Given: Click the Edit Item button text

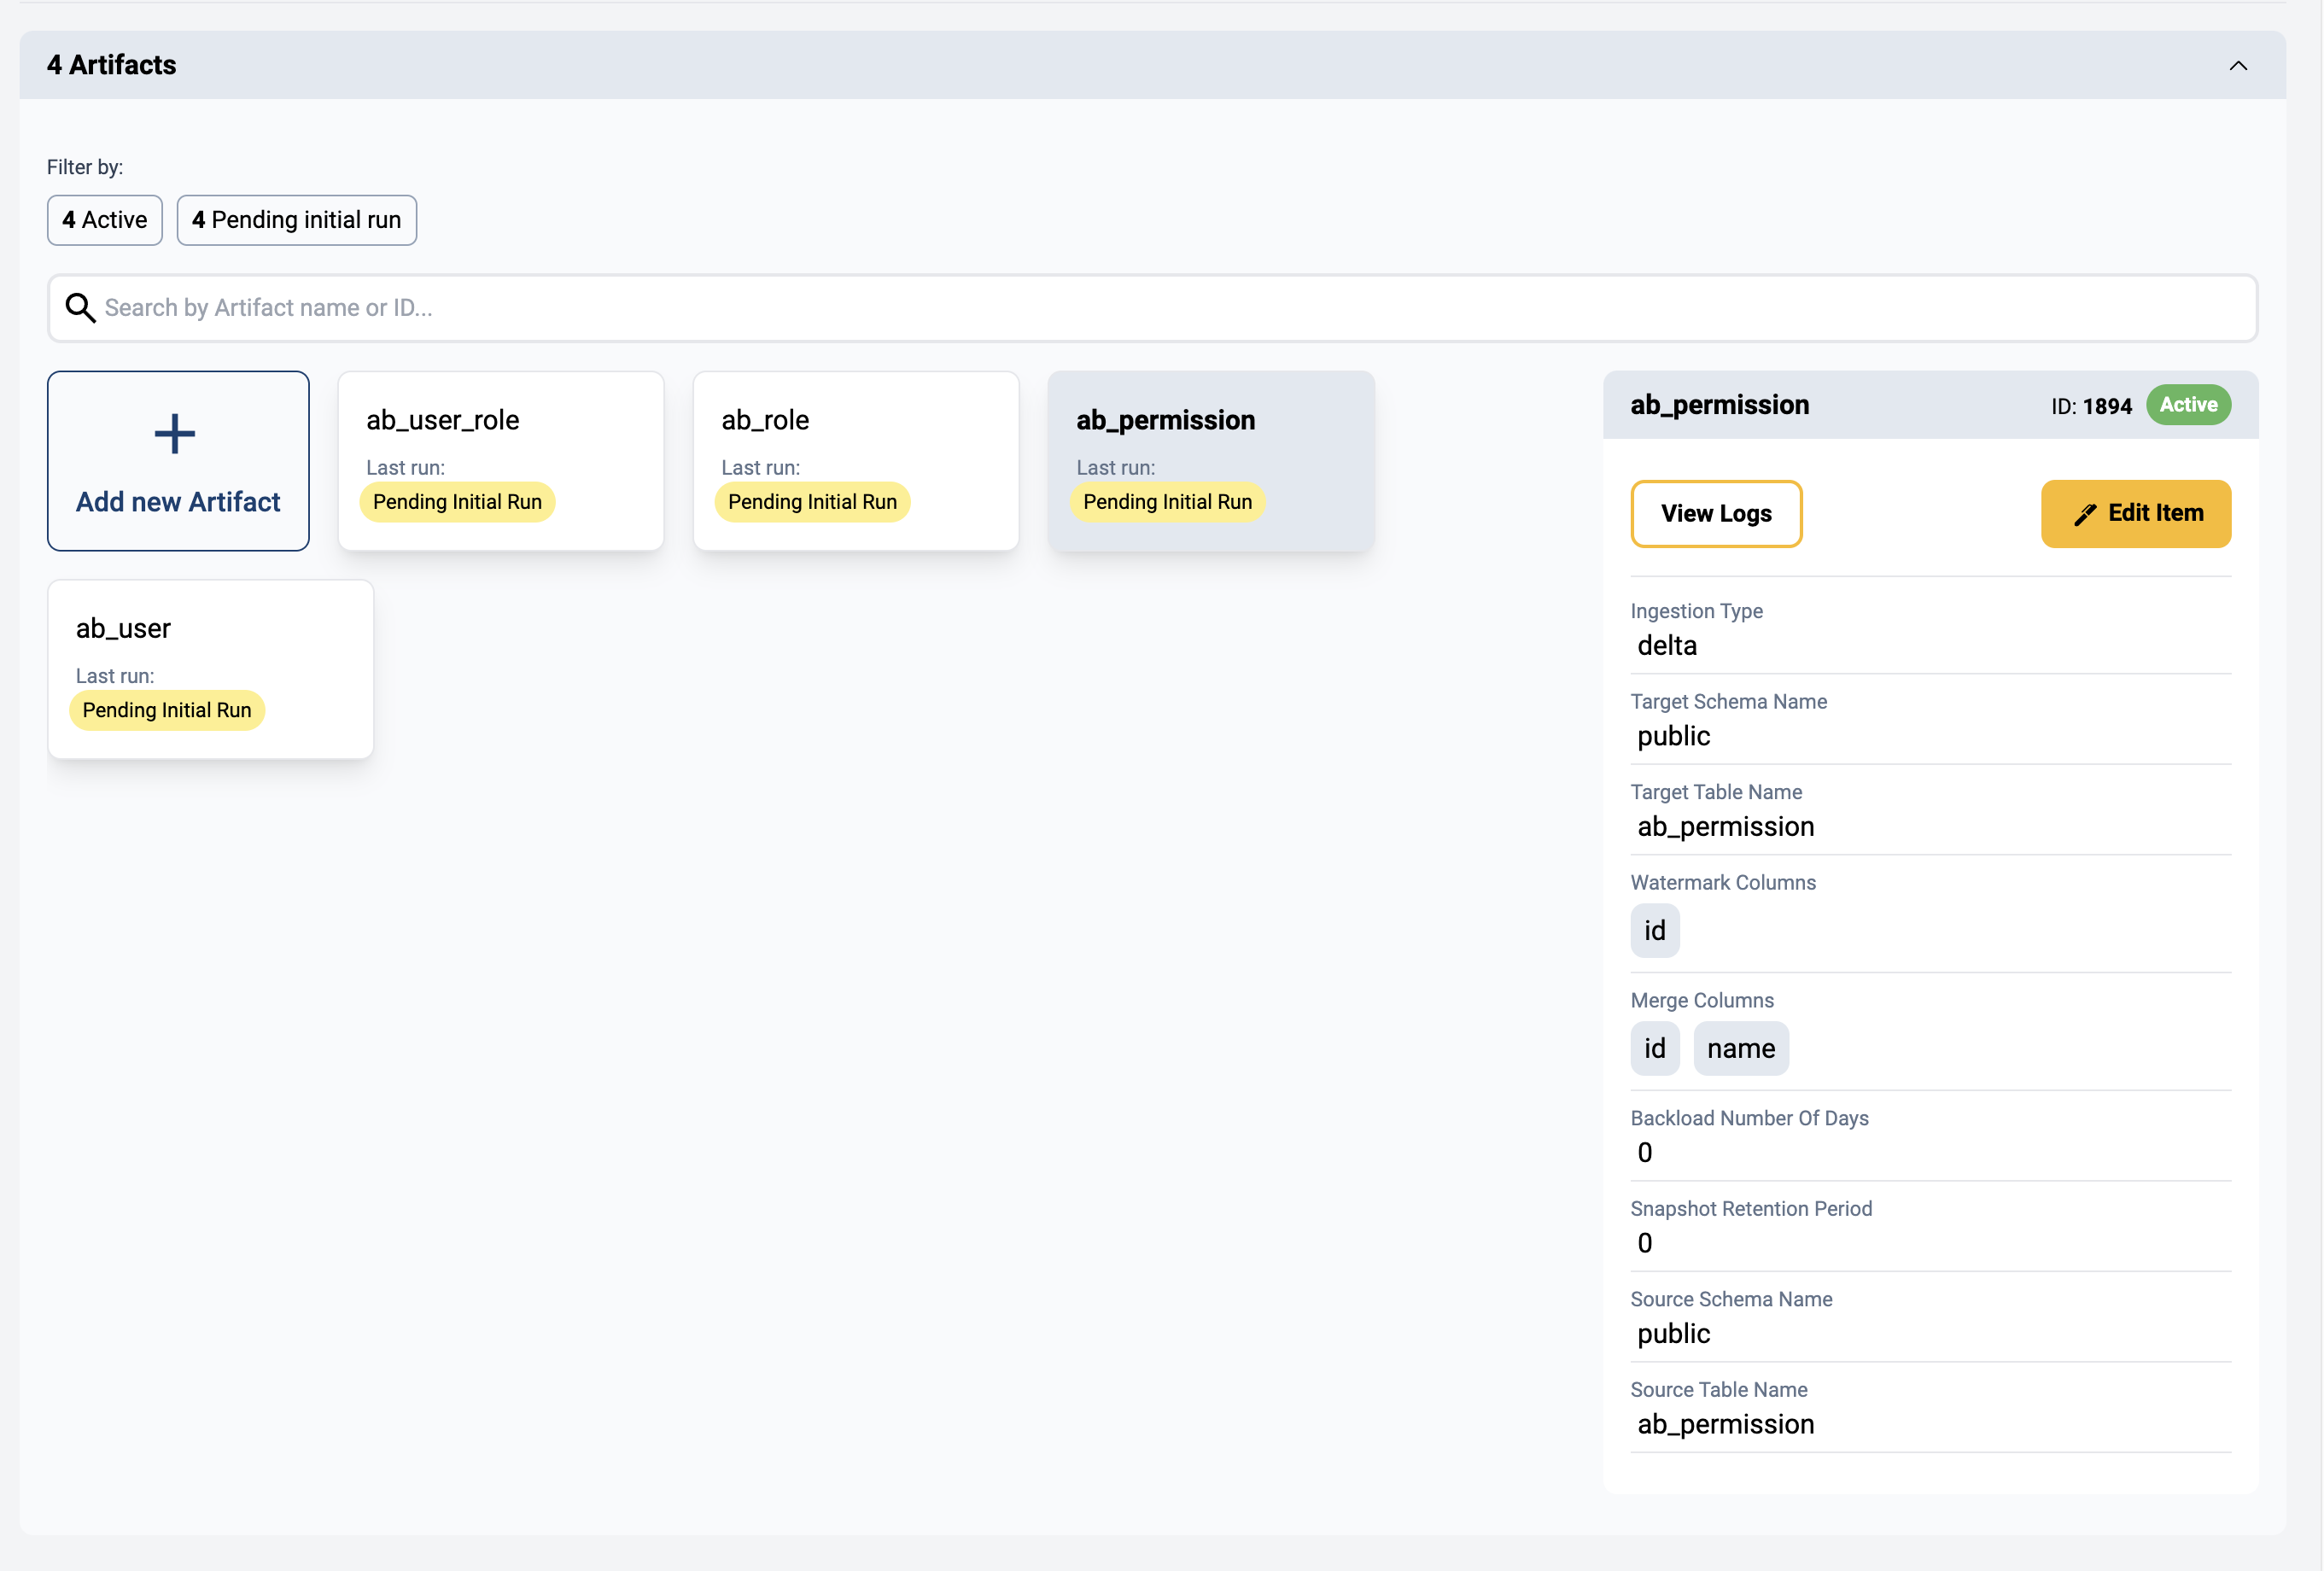Looking at the screenshot, I should [2155, 513].
